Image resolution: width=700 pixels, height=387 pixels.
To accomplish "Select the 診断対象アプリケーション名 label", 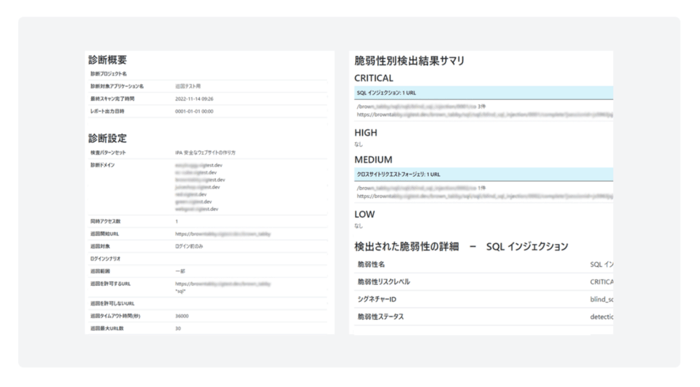I will click(x=117, y=86).
